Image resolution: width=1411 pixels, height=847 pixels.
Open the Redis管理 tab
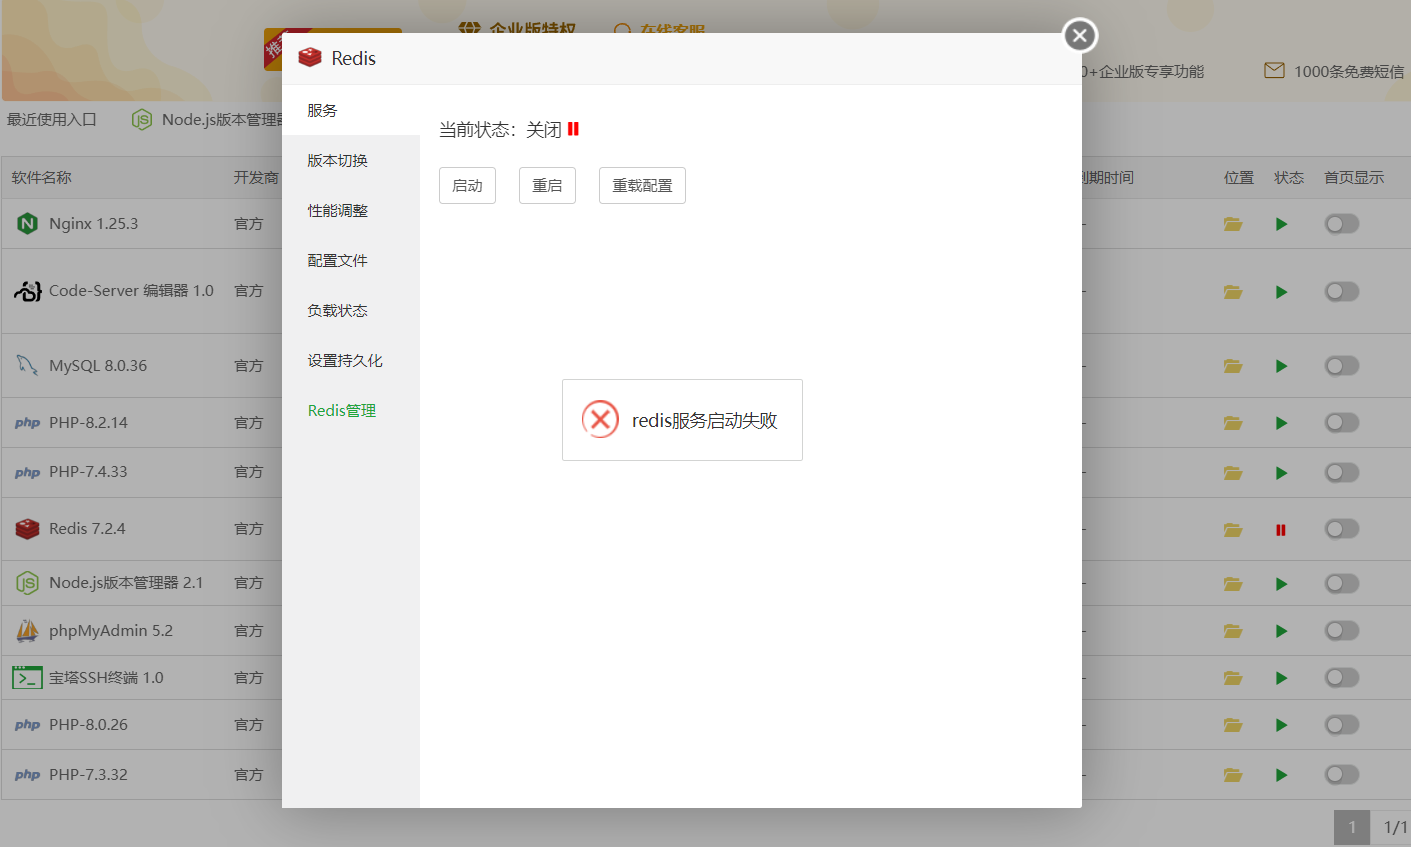coord(351,410)
